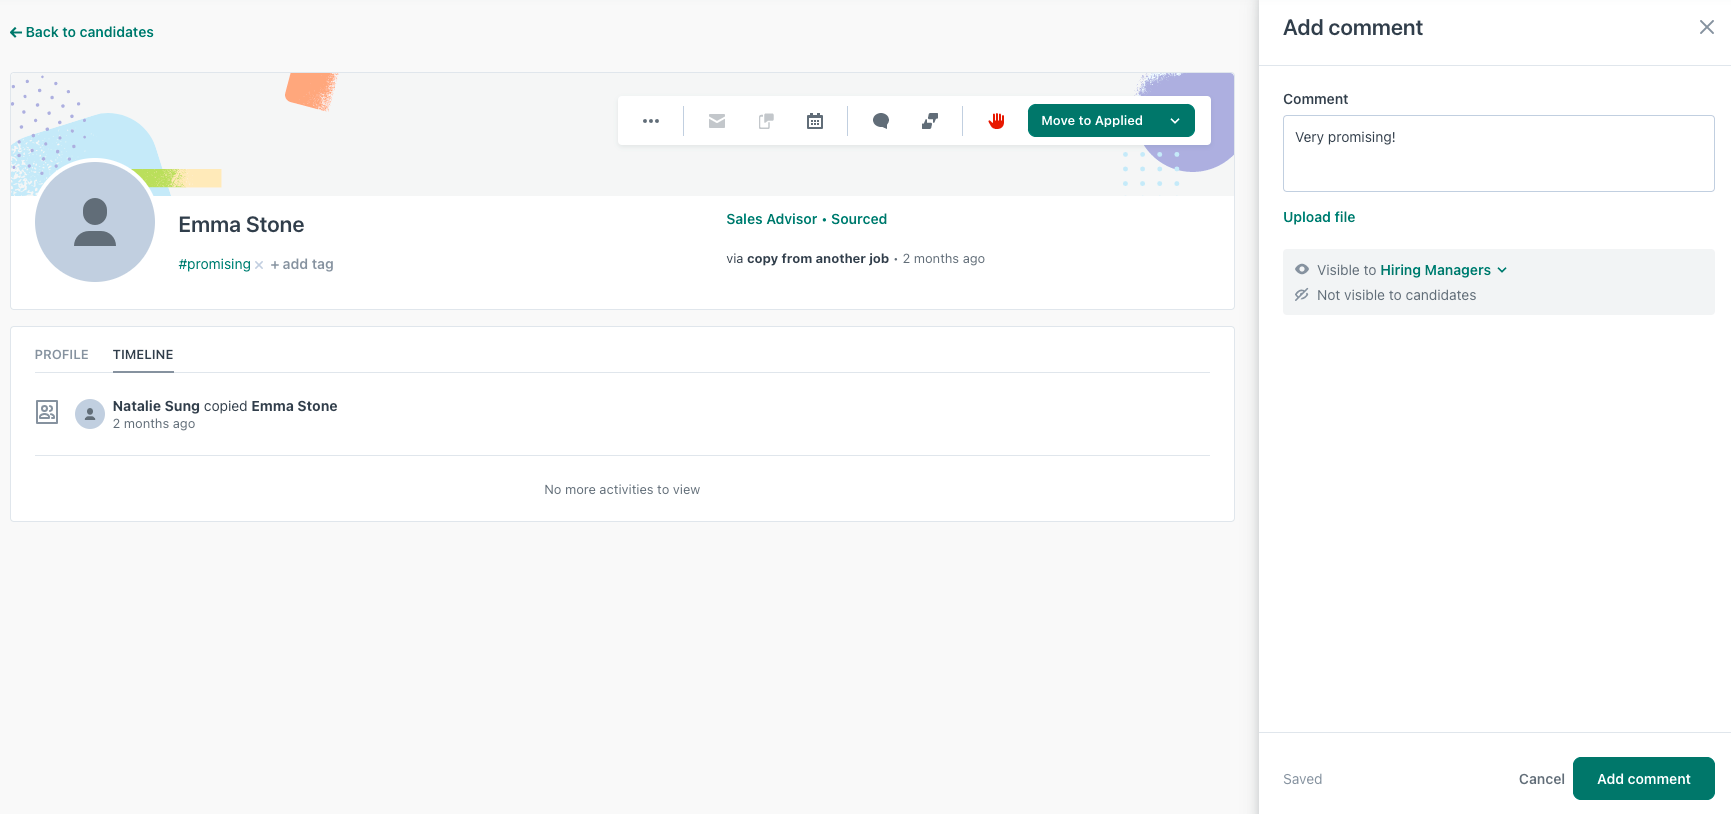Screen dimensions: 1731x814
Task: Open Hiring Managers visibility dropdown
Action: (x=1443, y=270)
